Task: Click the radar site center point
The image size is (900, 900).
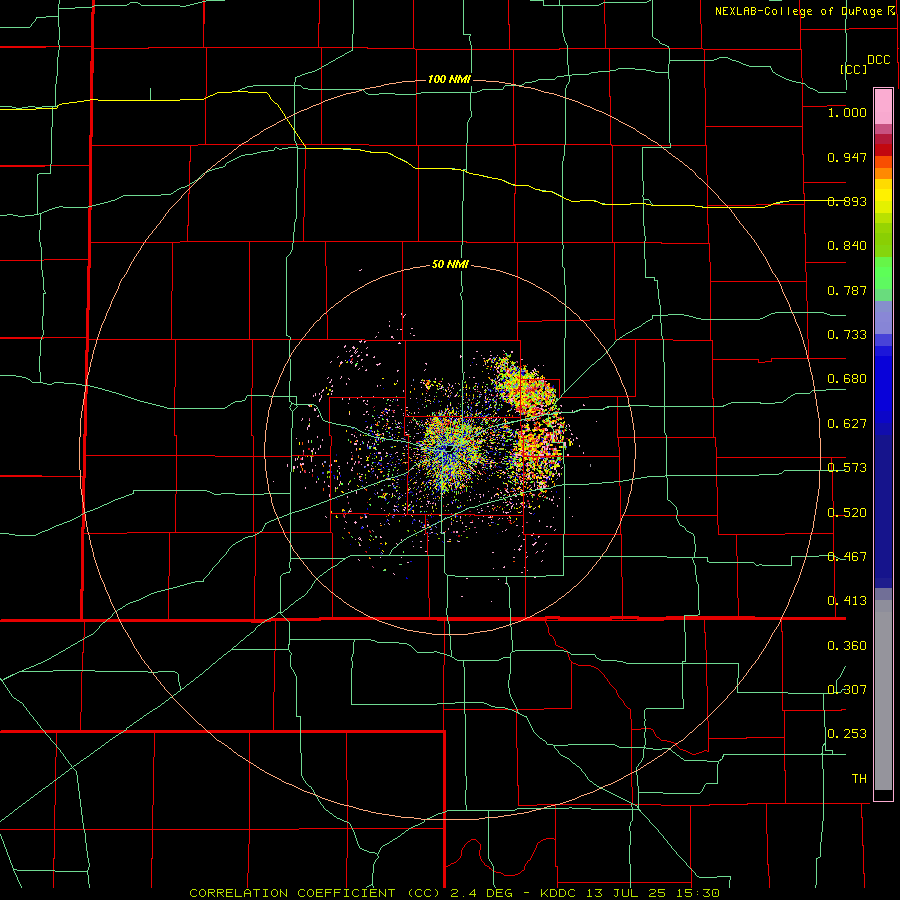Action: click(451, 448)
